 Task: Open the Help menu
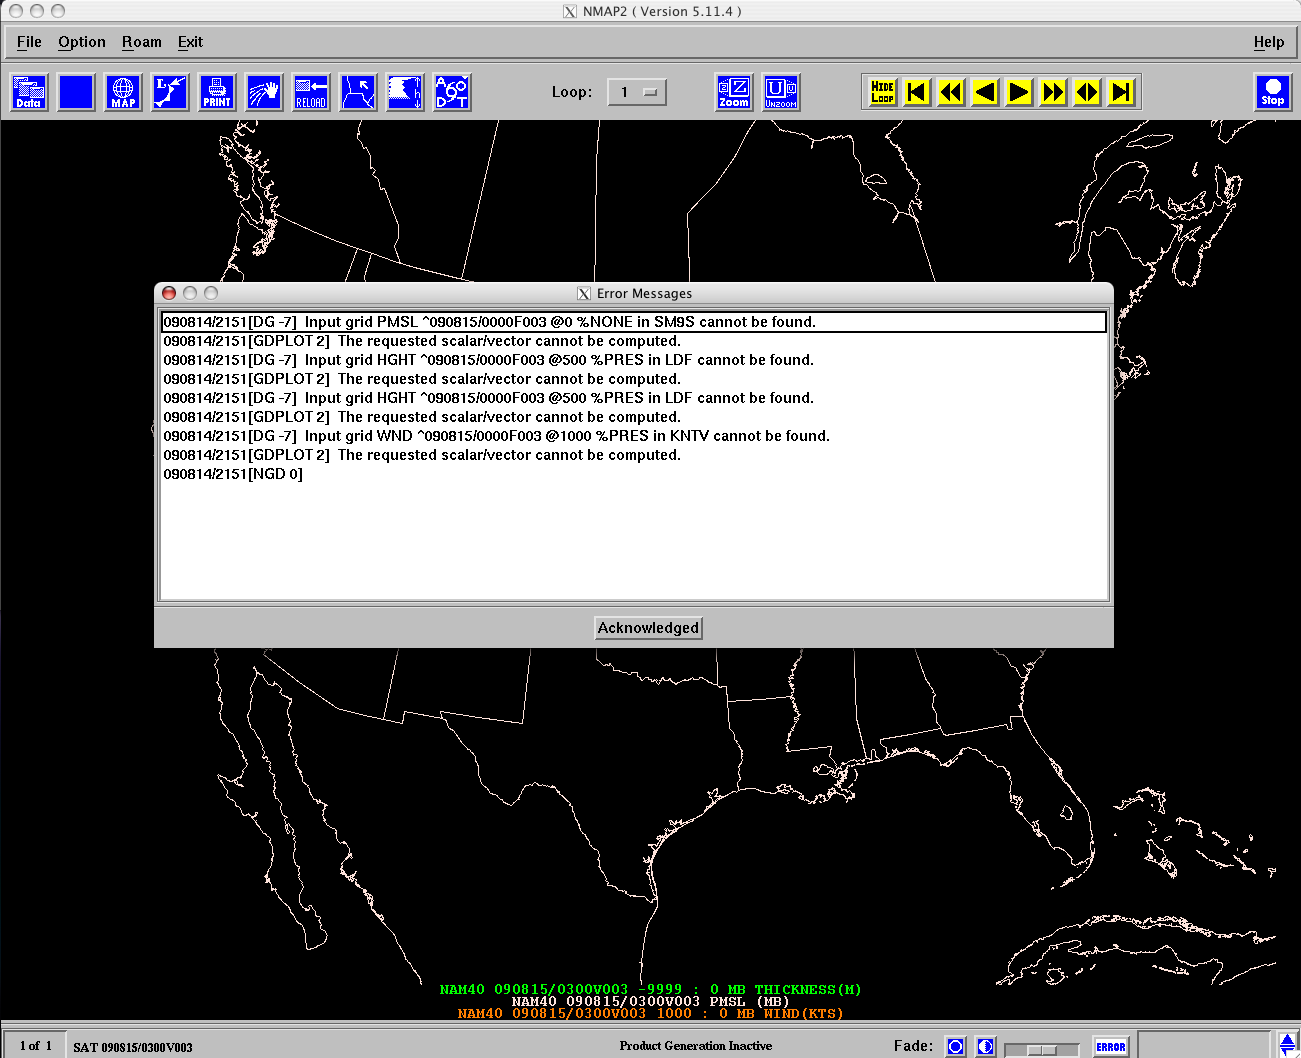point(1268,42)
